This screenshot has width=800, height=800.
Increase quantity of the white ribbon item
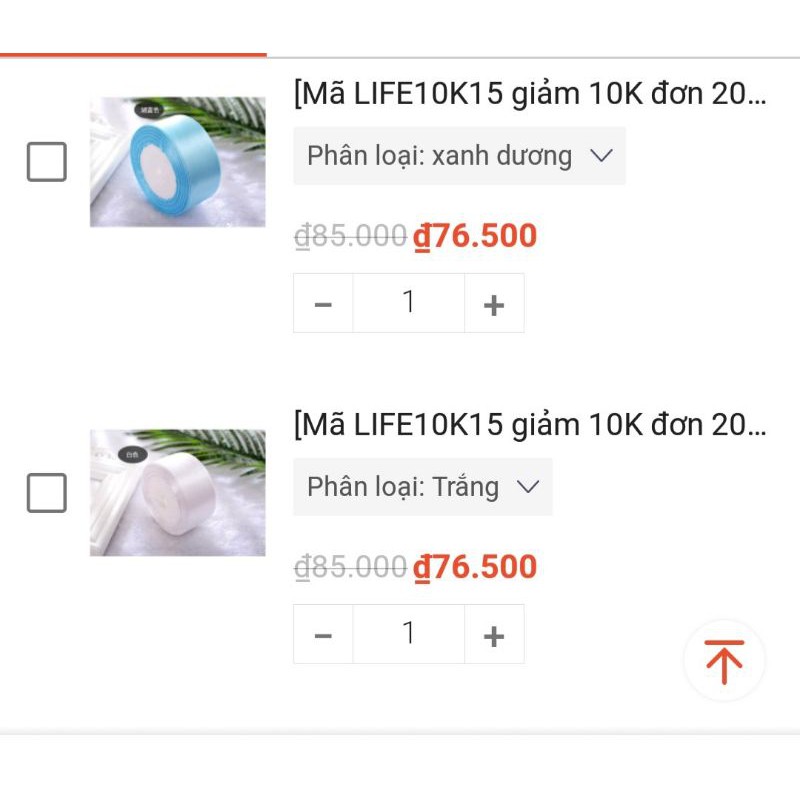coord(494,635)
